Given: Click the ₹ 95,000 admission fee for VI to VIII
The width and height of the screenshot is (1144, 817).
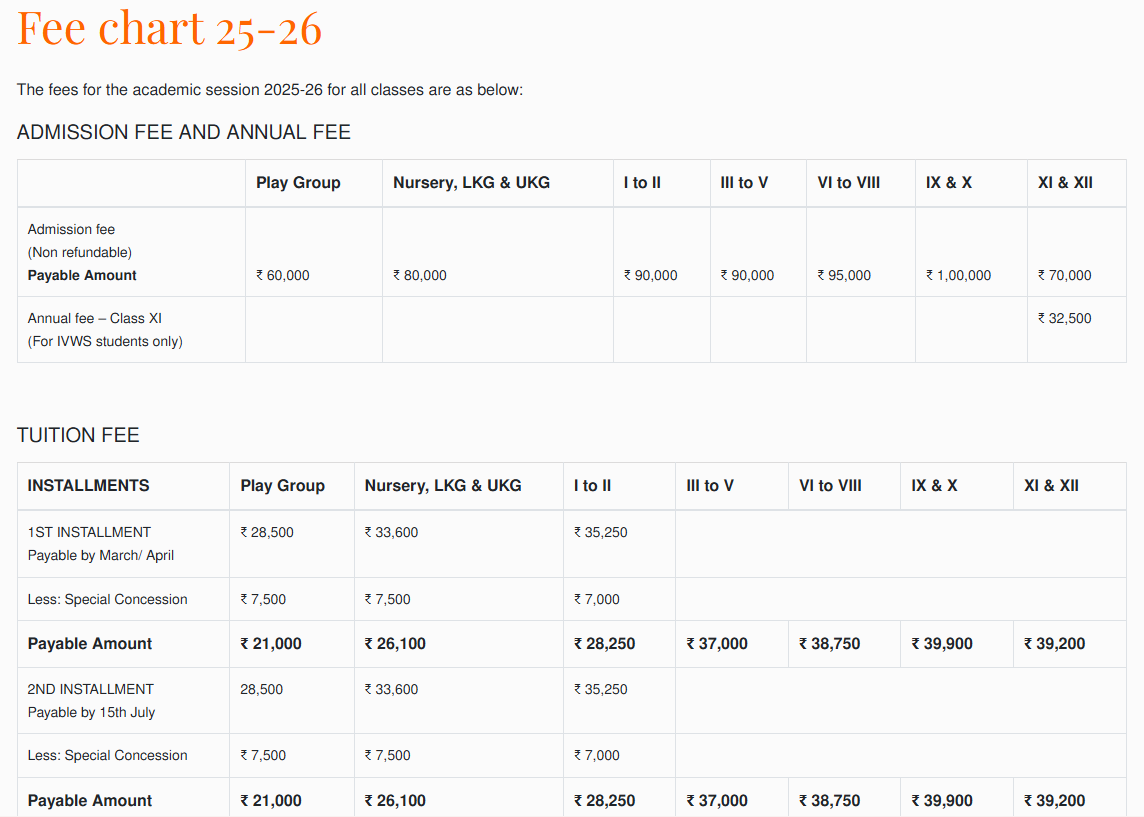Looking at the screenshot, I should [x=844, y=275].
